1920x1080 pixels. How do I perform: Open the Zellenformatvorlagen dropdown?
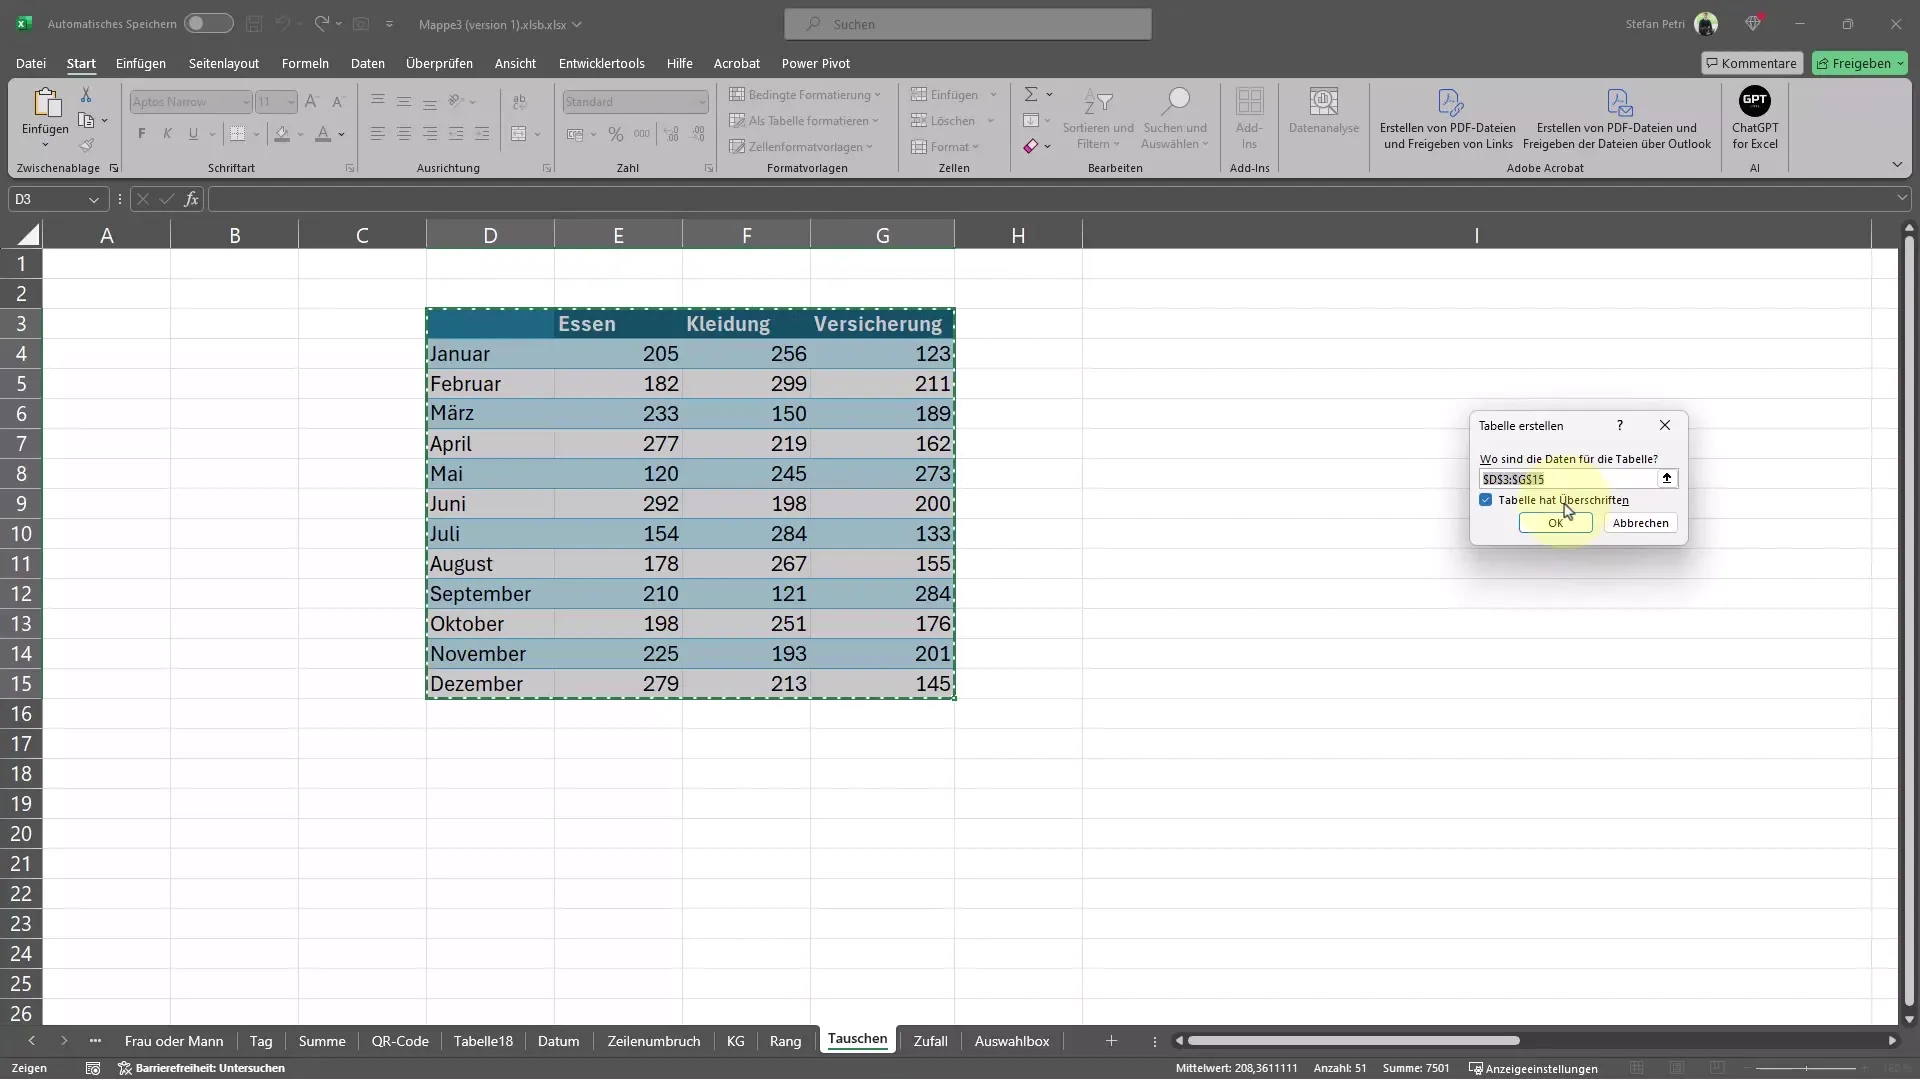click(x=801, y=147)
